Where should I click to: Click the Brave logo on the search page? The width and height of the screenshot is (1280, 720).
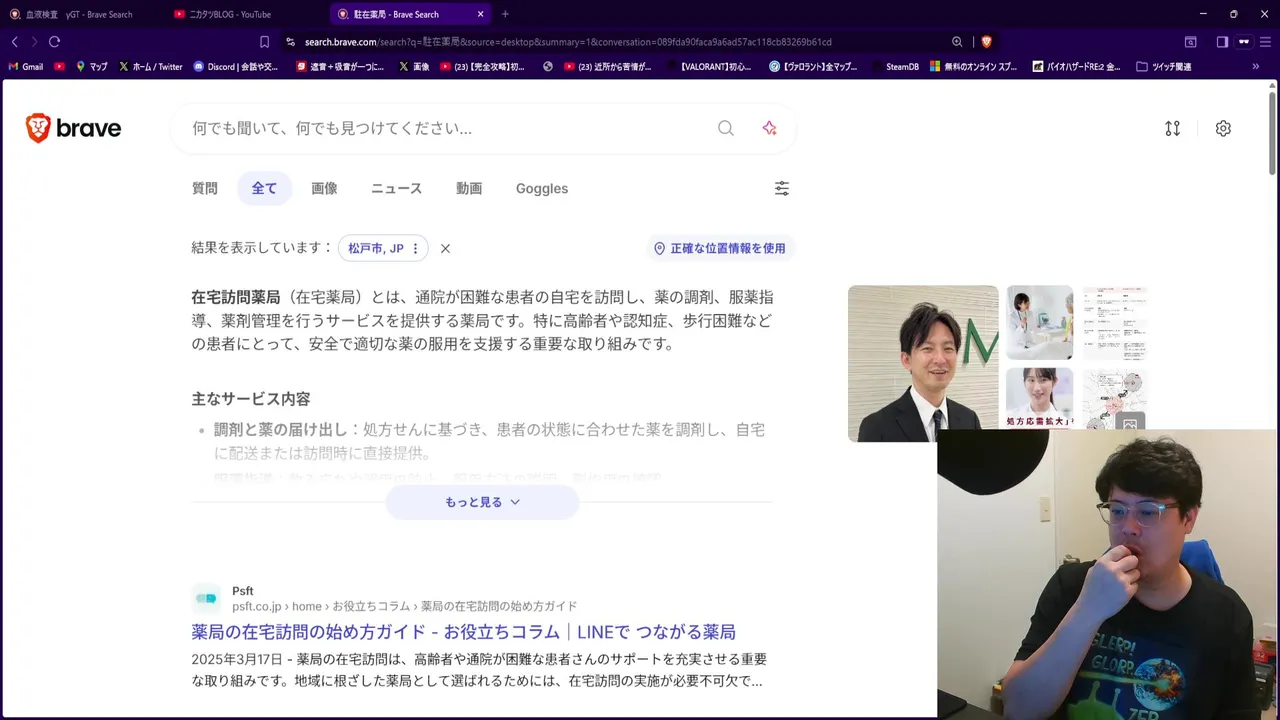(73, 128)
